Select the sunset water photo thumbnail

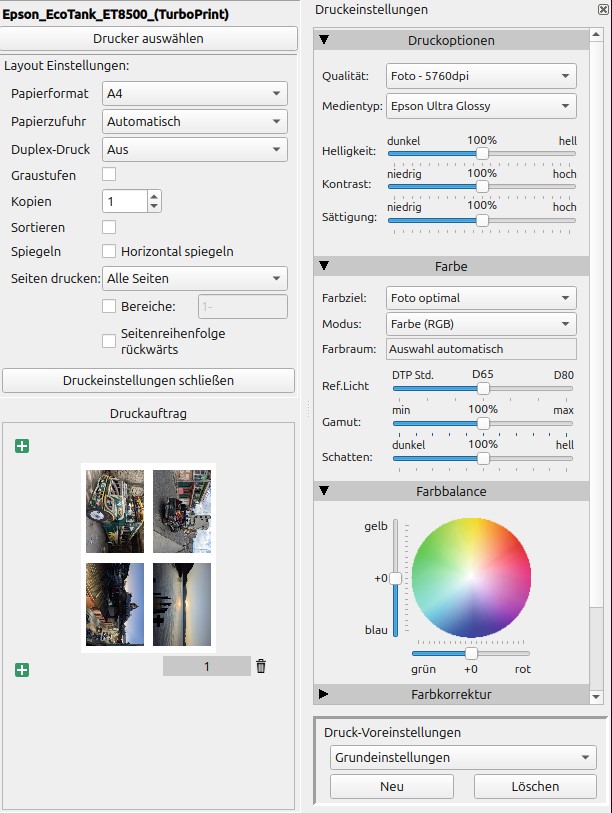coord(182,604)
